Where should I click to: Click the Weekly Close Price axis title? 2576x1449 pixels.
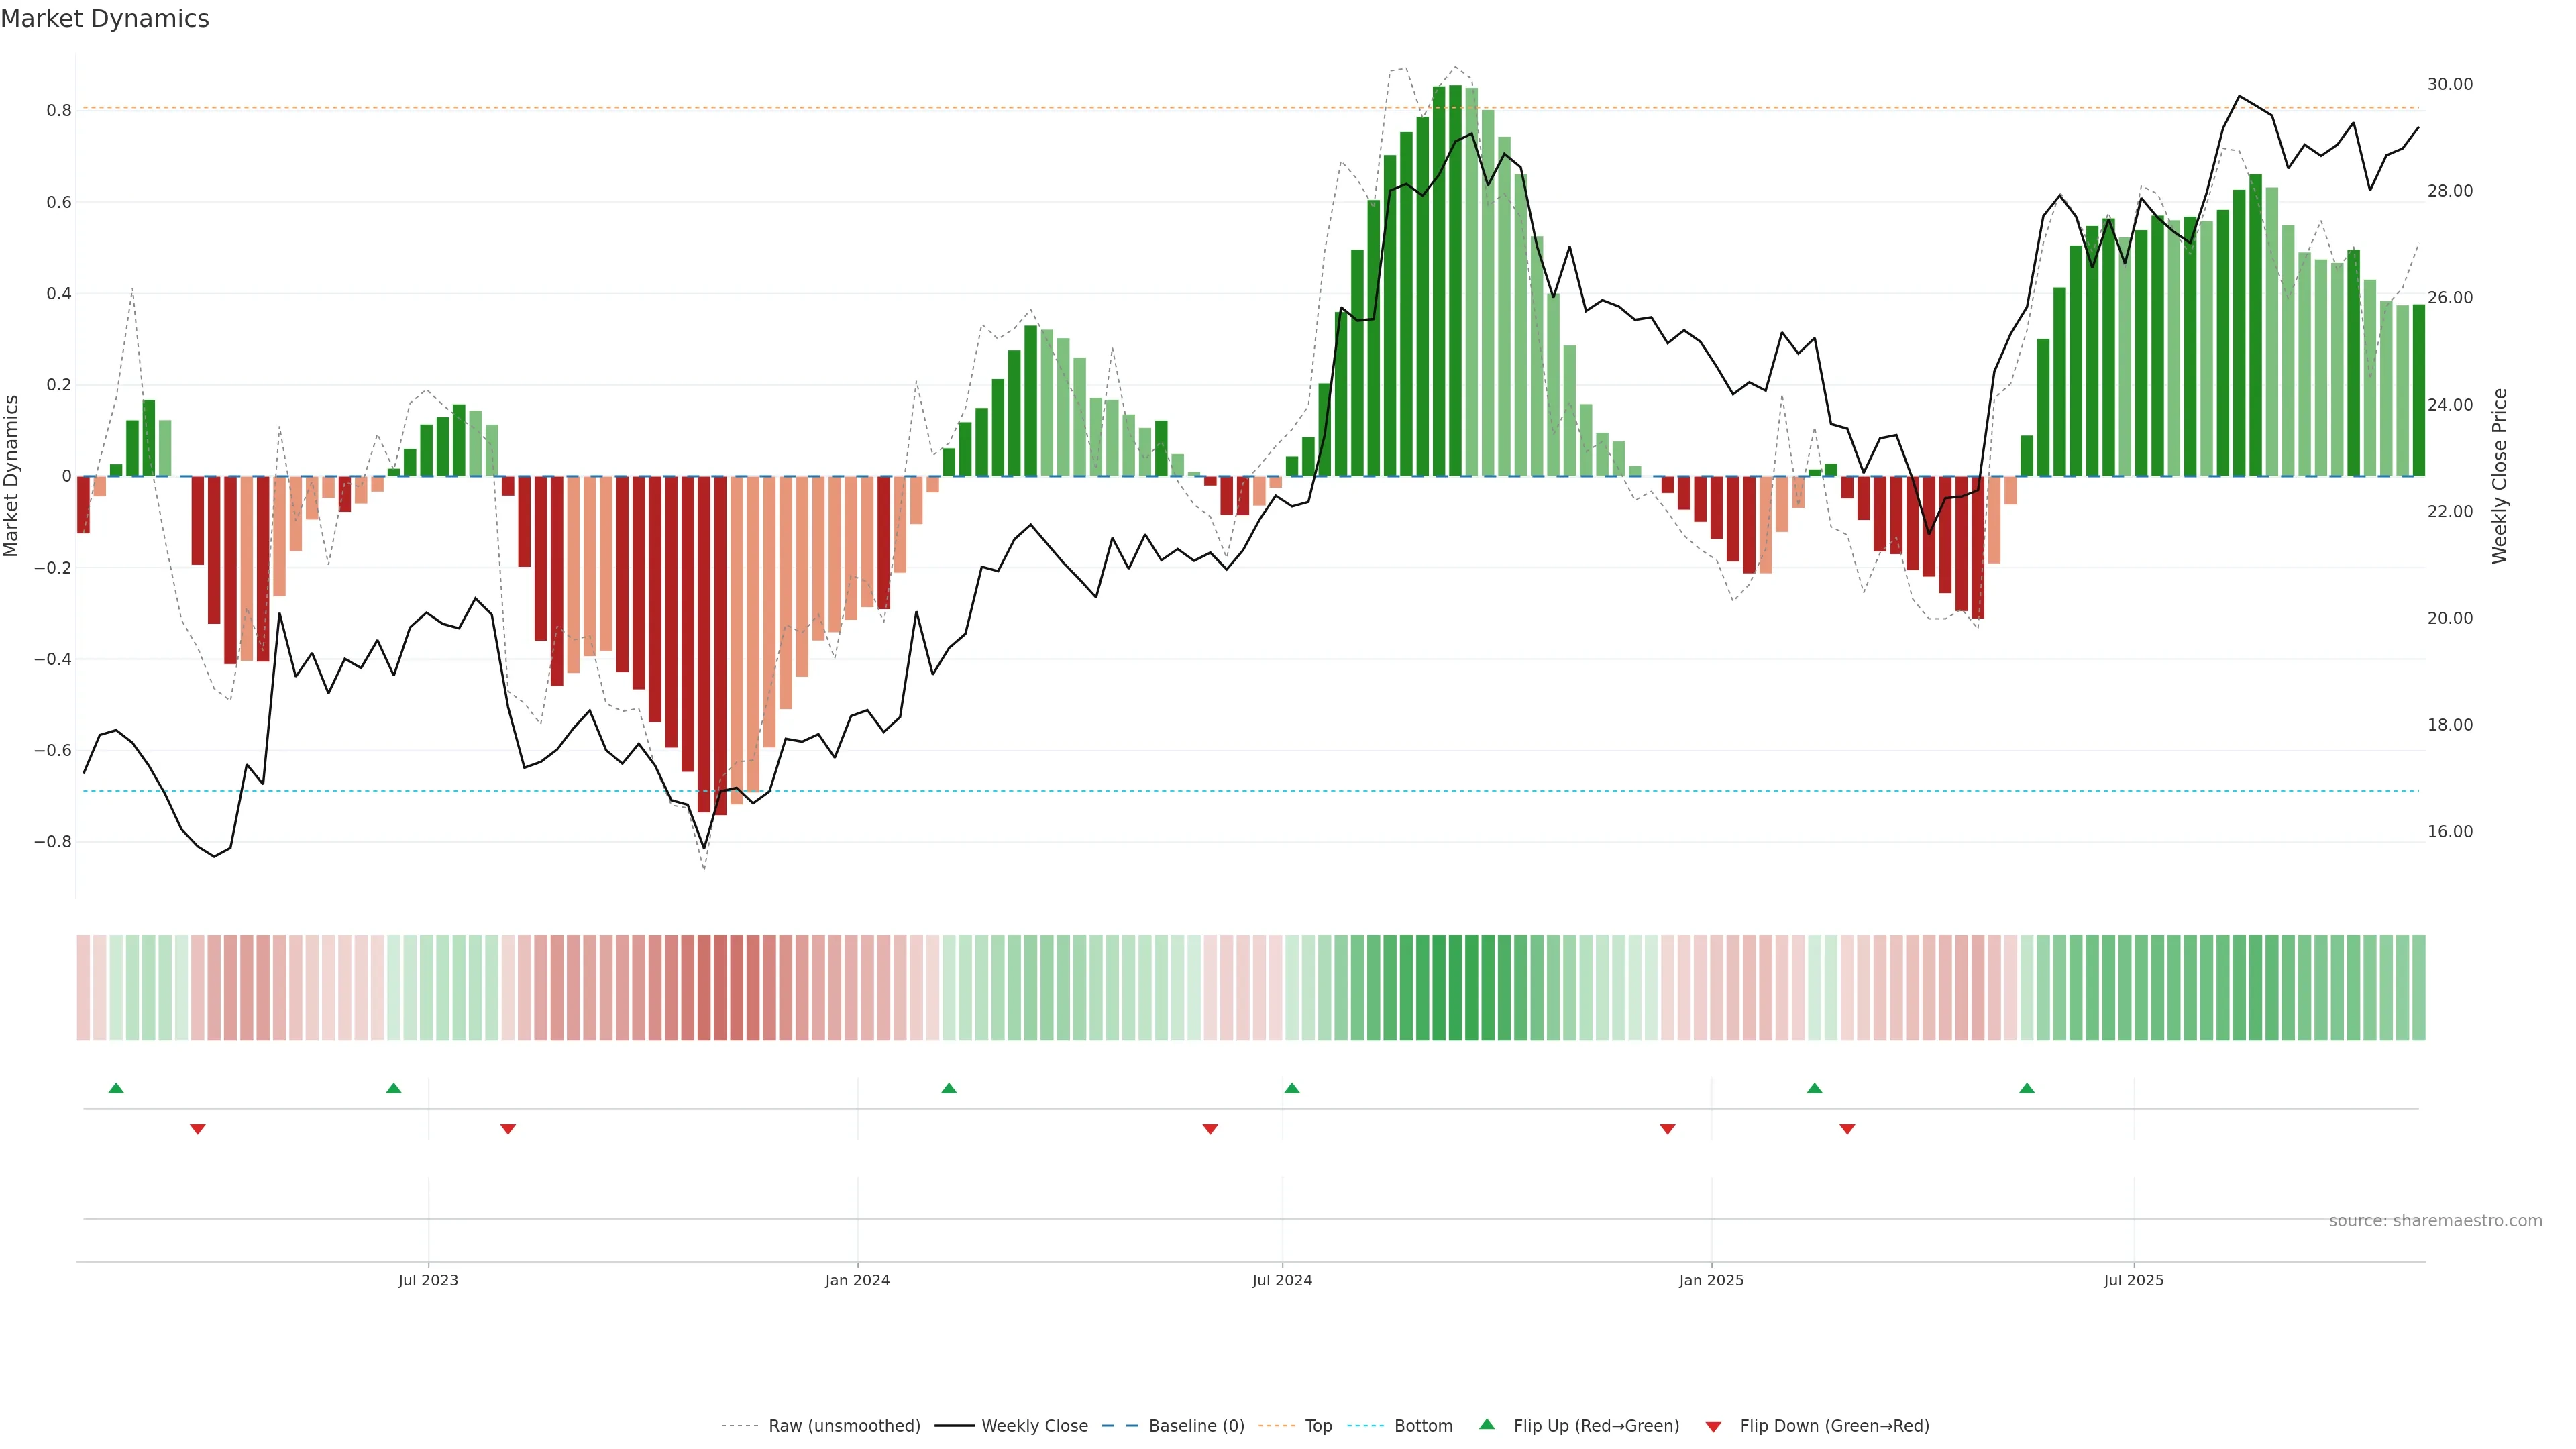(2499, 476)
